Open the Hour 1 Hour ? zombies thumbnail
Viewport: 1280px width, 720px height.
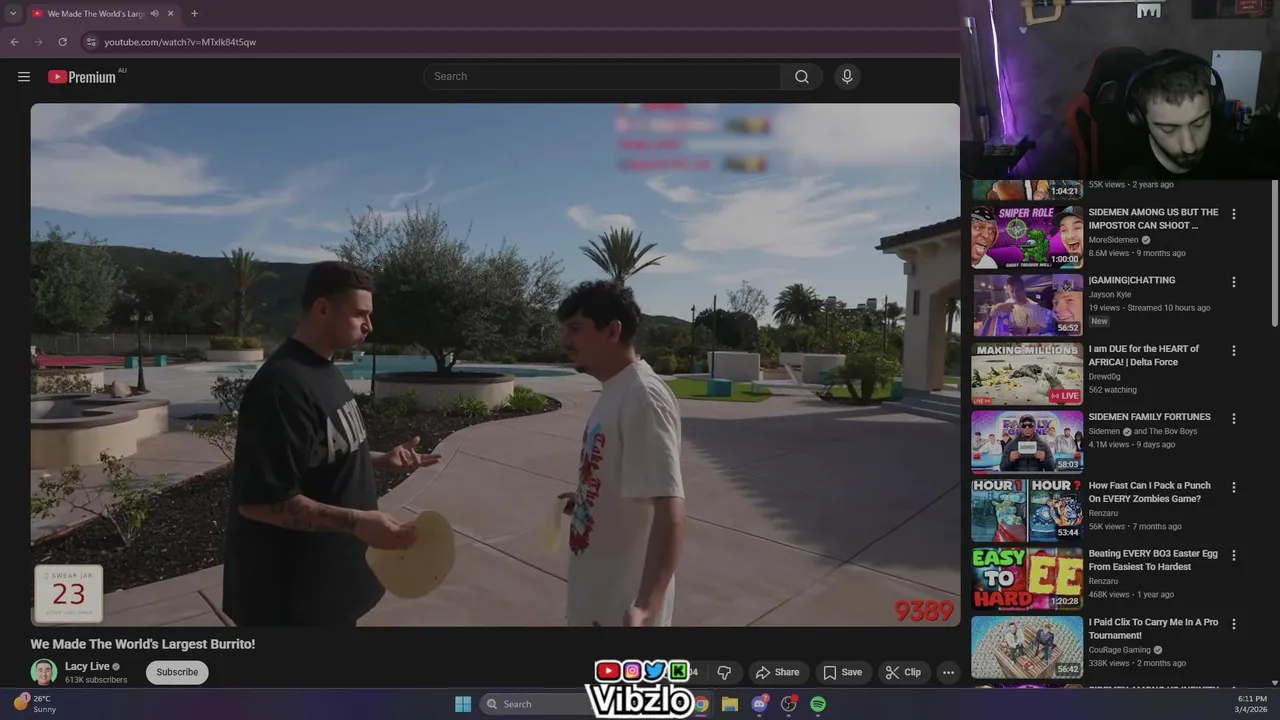coord(1027,510)
